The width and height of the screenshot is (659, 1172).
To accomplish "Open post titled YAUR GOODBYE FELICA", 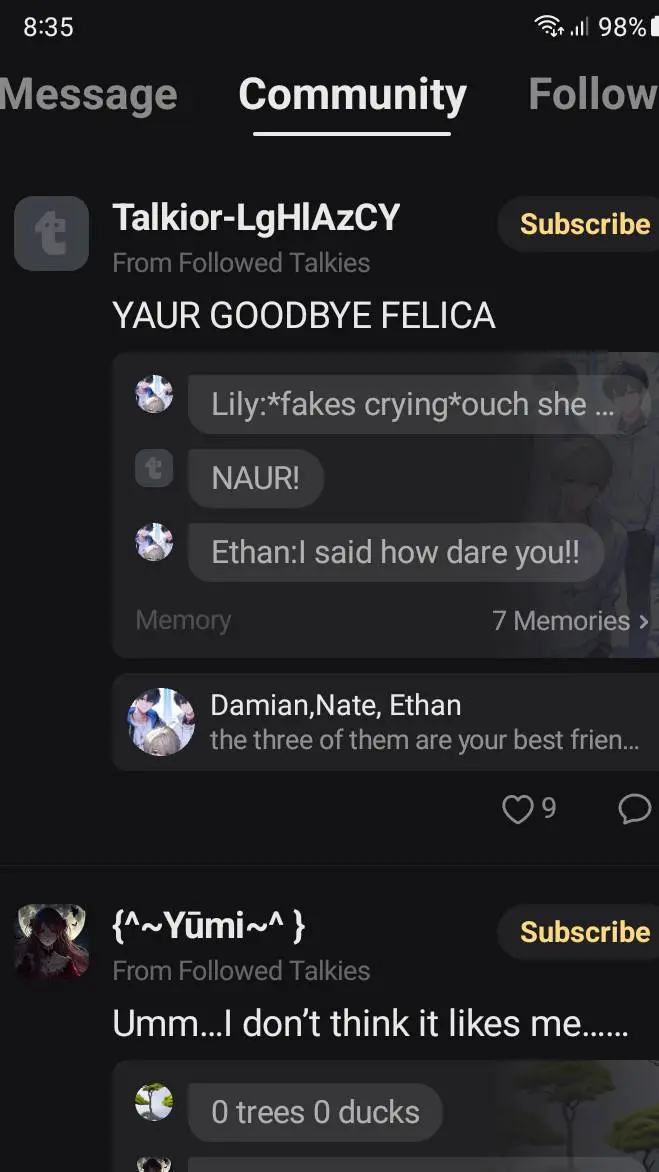I will [303, 315].
